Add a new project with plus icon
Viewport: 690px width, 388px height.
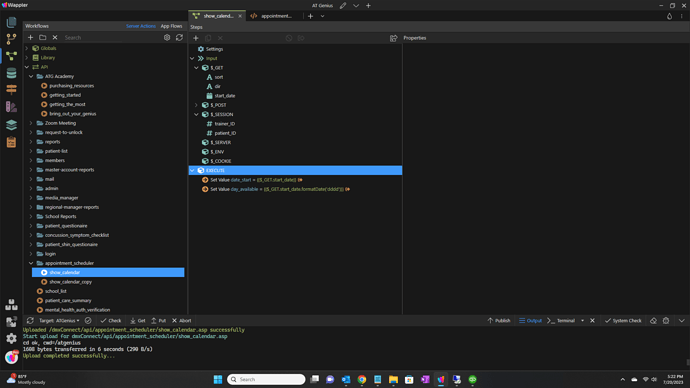point(368,6)
